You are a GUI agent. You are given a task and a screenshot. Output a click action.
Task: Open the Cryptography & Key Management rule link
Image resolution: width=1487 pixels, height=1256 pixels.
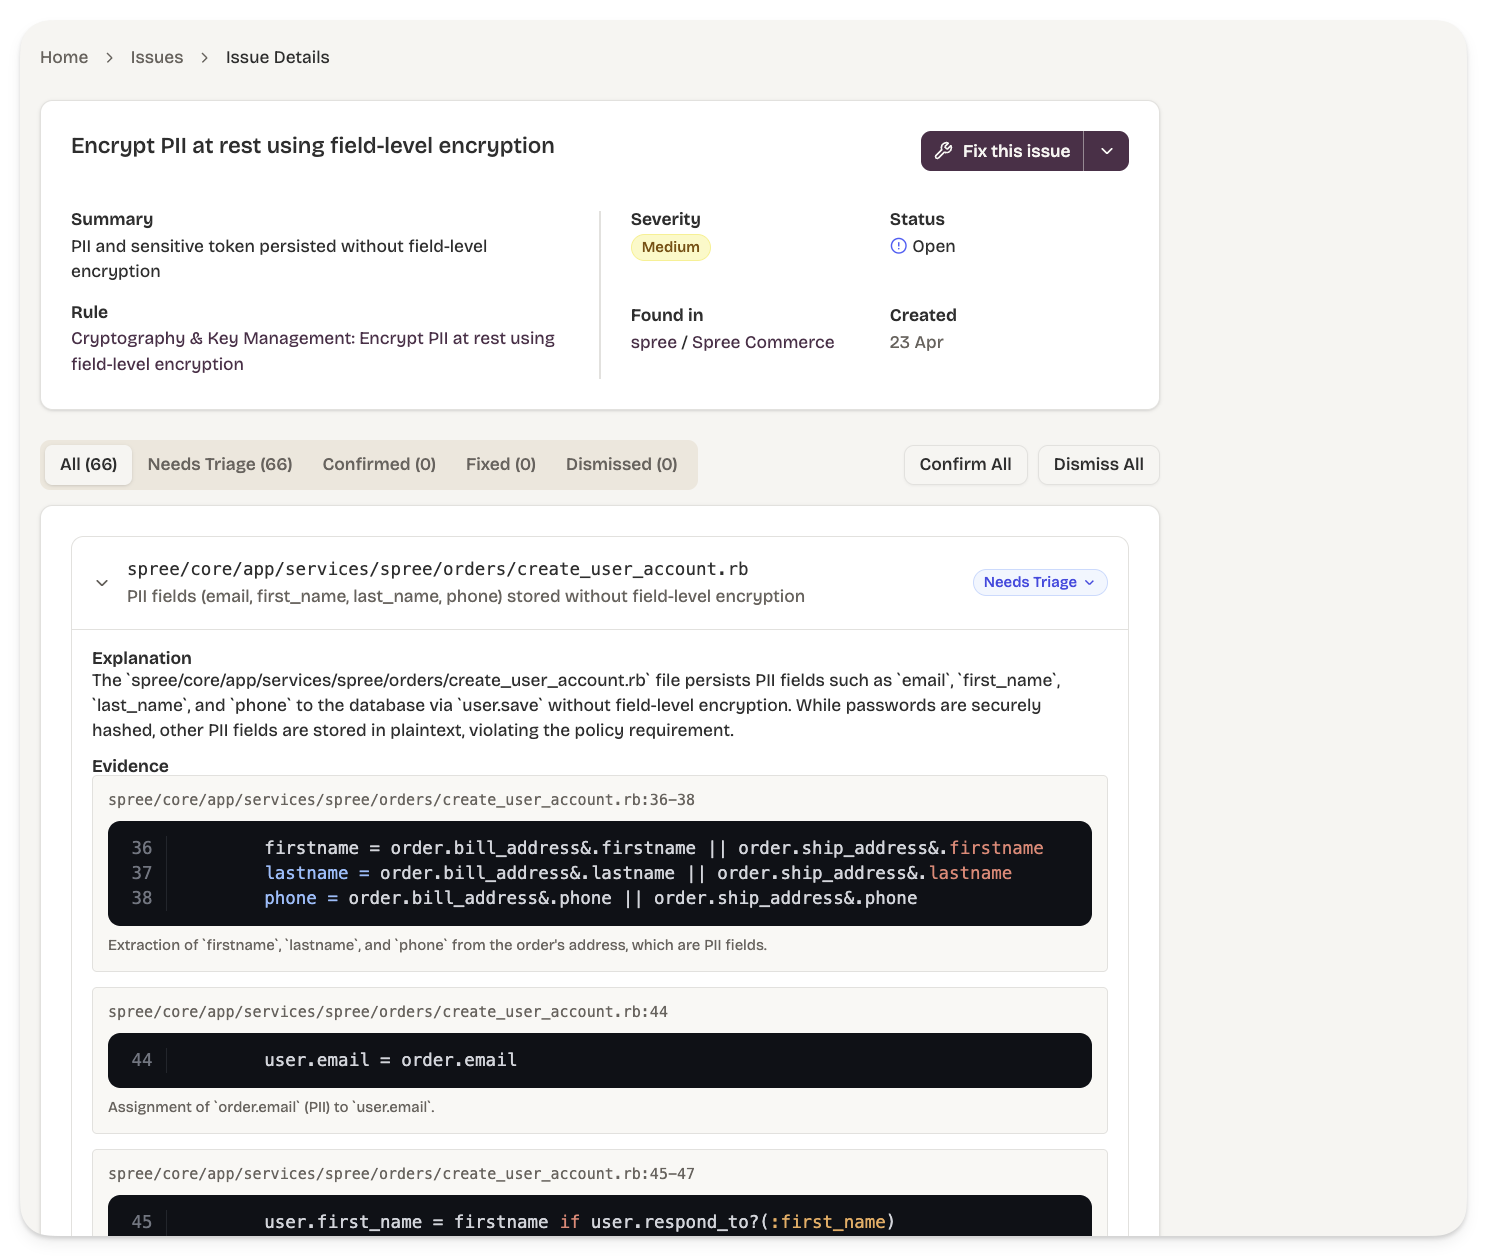(x=313, y=351)
